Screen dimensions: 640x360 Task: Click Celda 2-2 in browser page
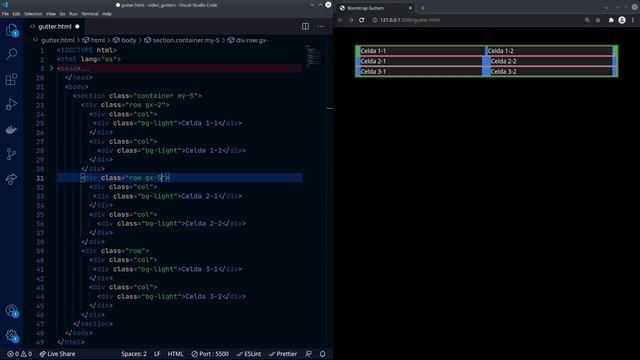coord(503,61)
